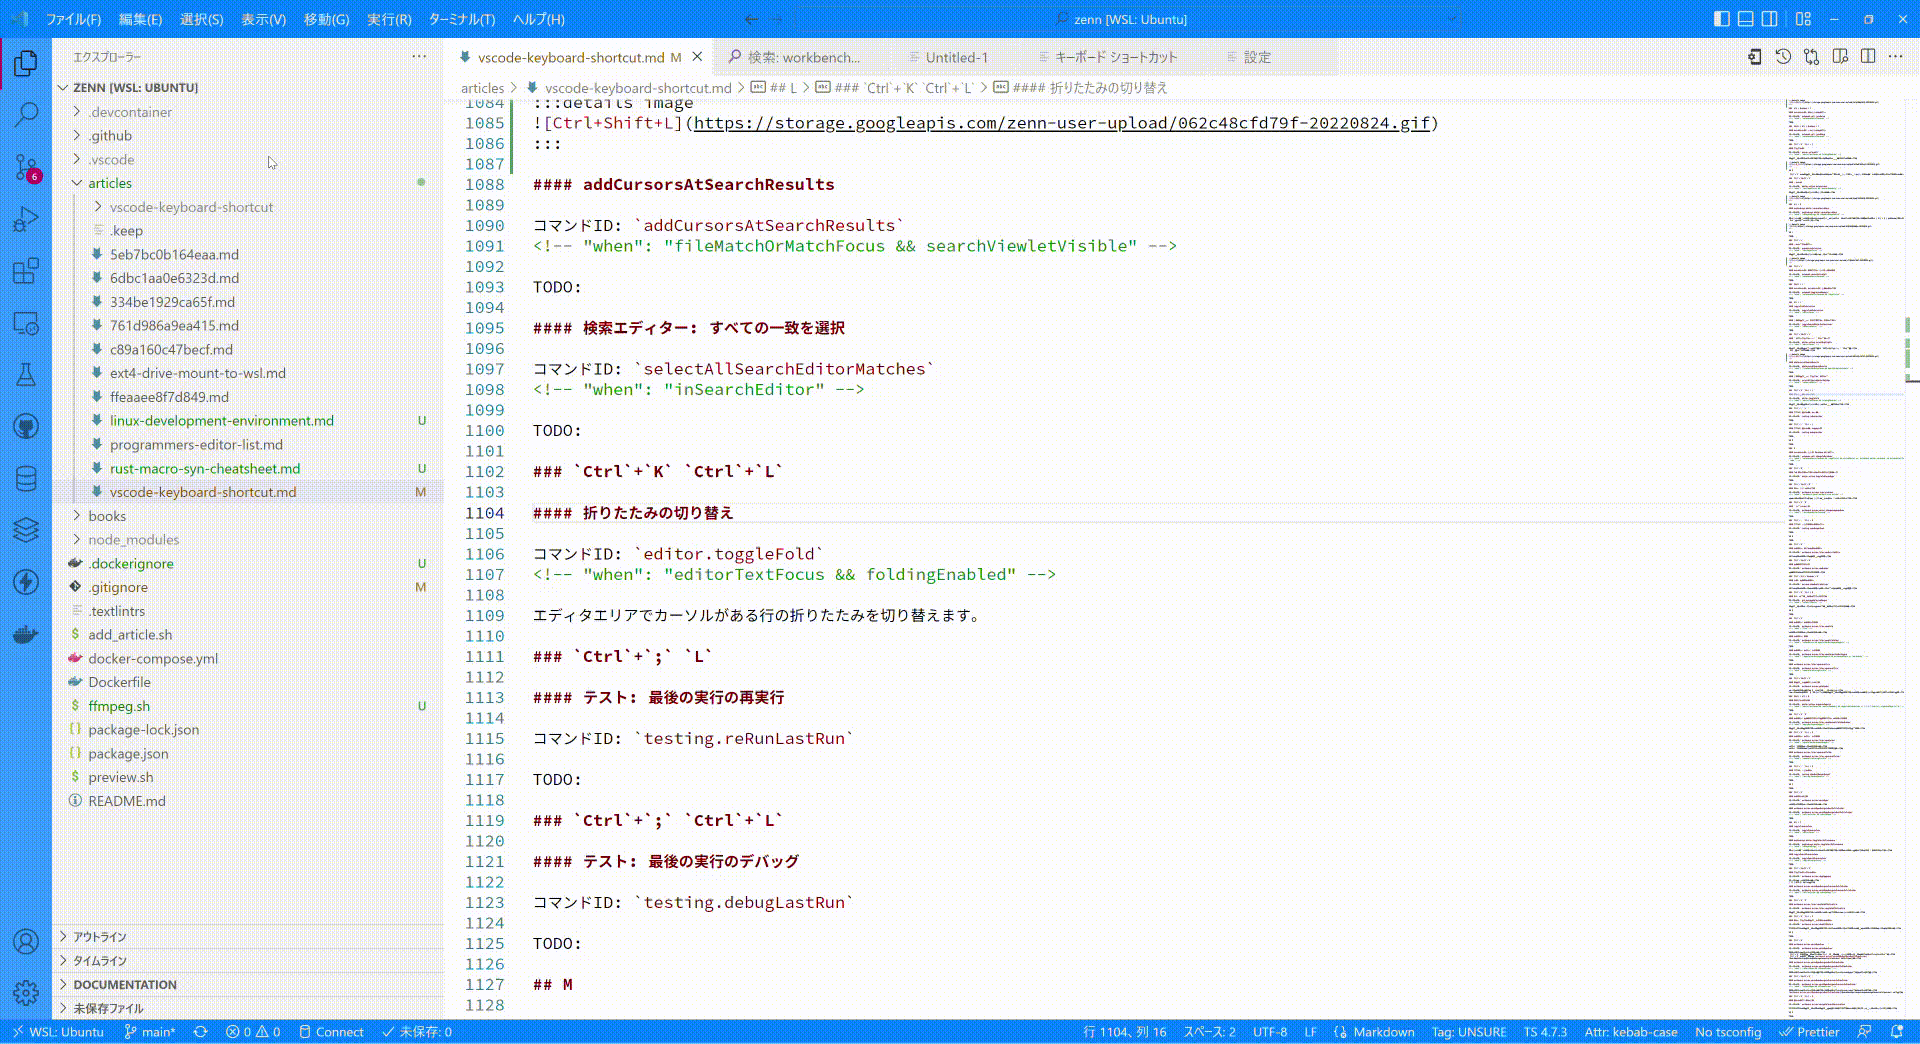
Task: Click the feedback icon in status bar
Action: coord(1865,1032)
